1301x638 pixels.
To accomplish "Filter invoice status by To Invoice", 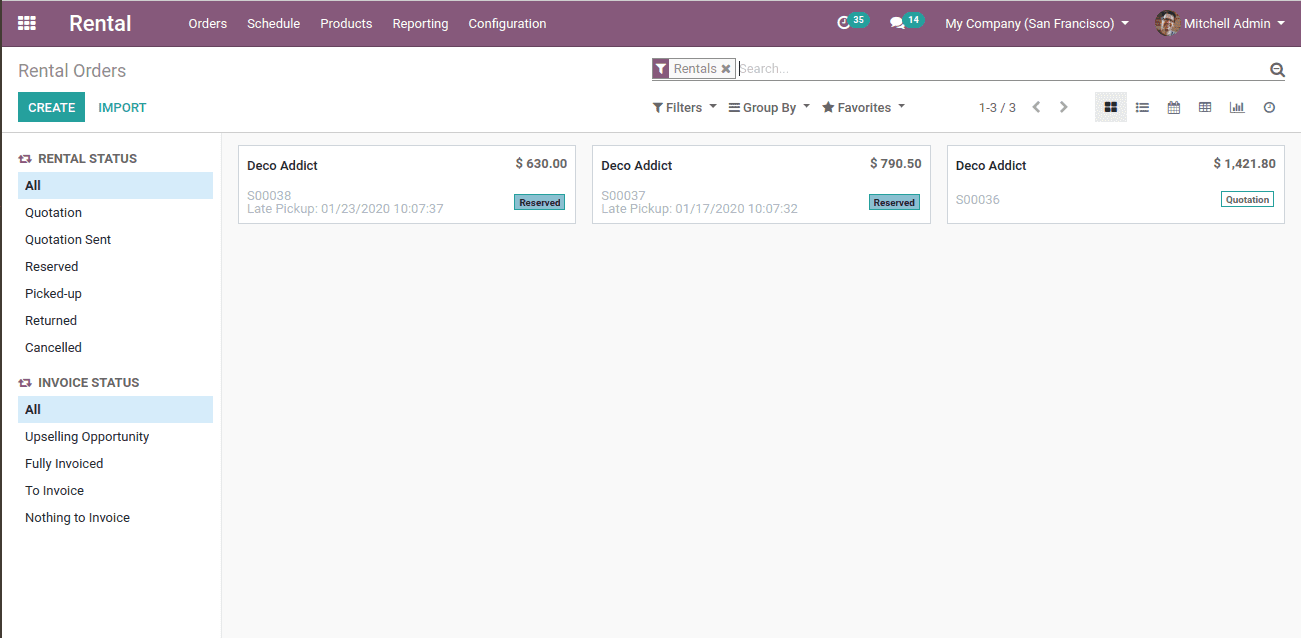I will 115,490.
